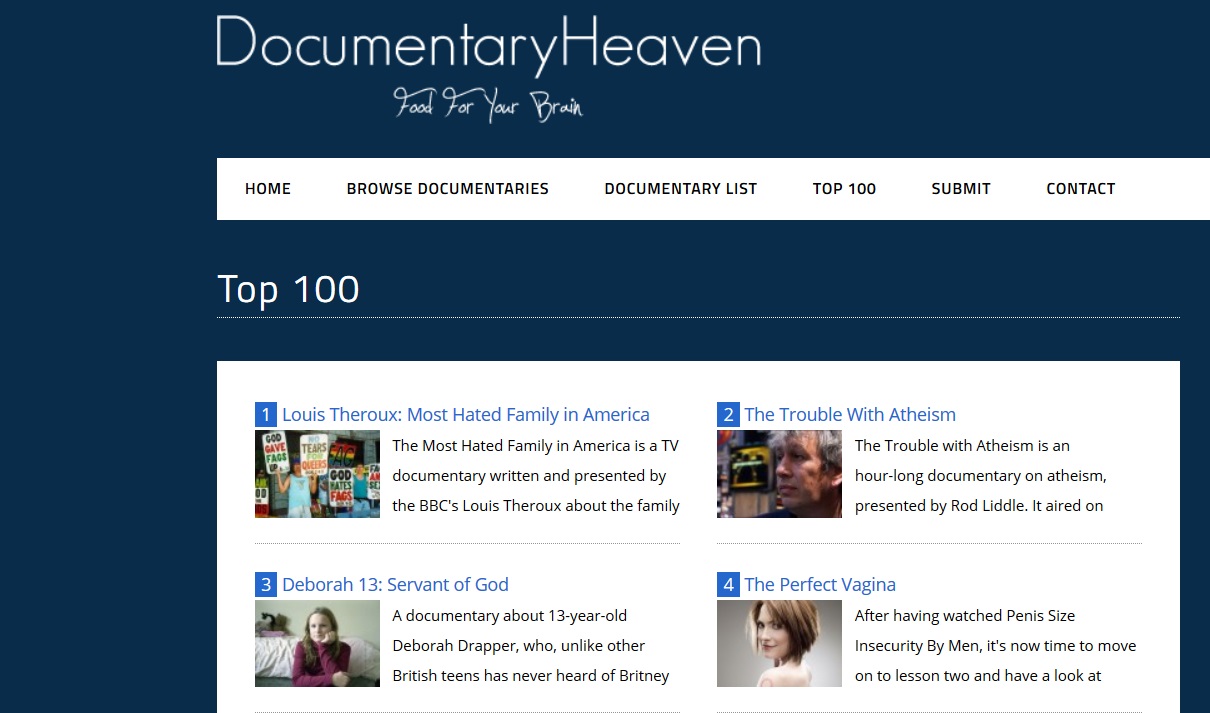
Task: Select Top 100 in the navigation bar
Action: pyautogui.click(x=844, y=189)
